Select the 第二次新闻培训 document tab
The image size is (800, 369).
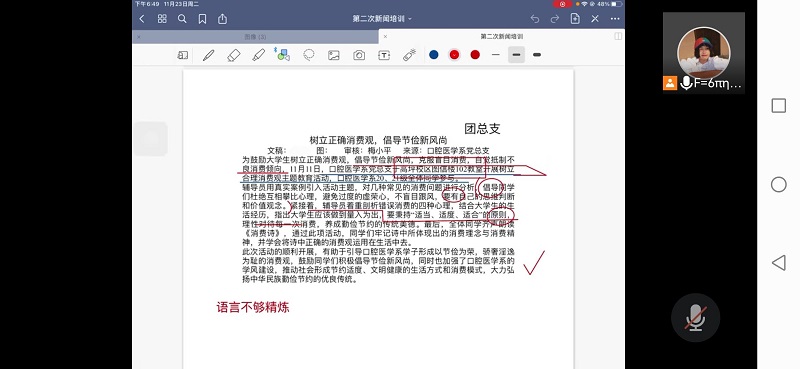[x=501, y=37]
